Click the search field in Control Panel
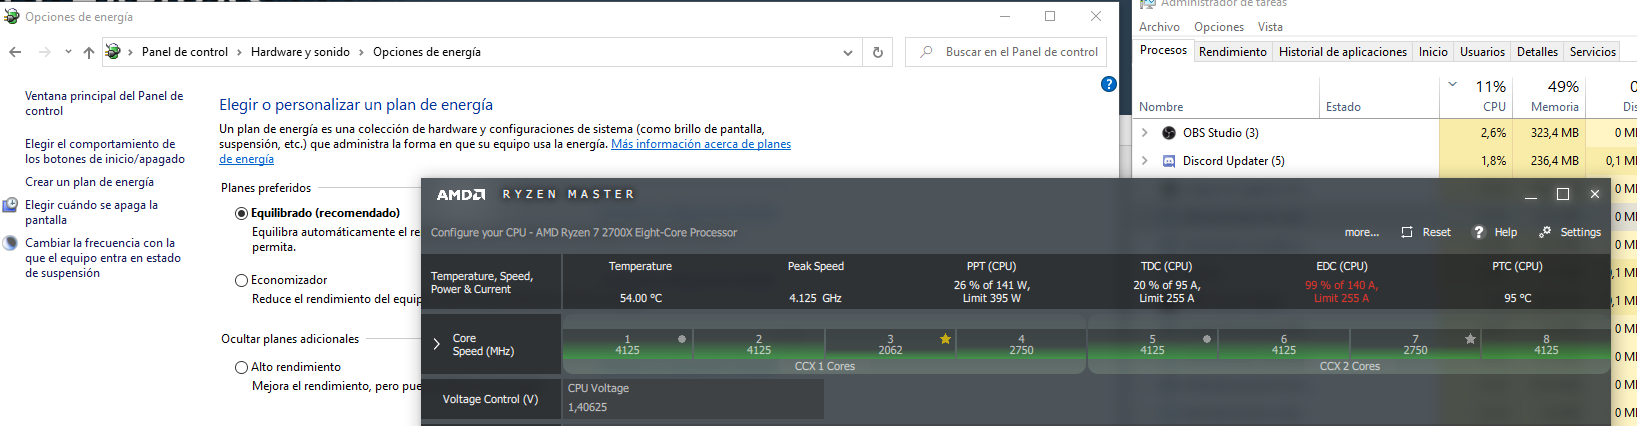 1006,52
